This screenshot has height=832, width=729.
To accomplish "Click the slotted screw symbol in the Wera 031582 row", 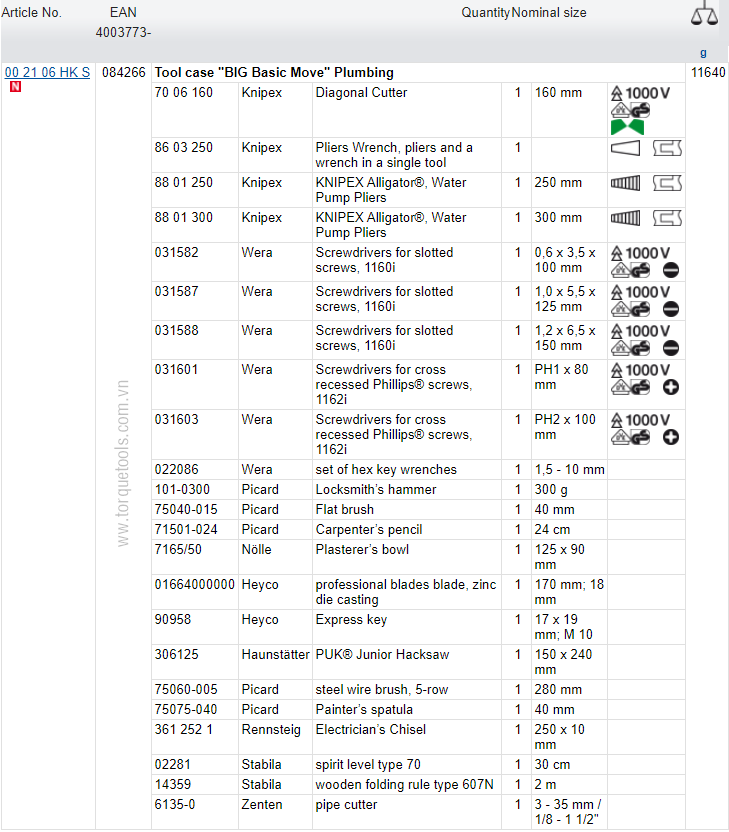I will (x=671, y=270).
